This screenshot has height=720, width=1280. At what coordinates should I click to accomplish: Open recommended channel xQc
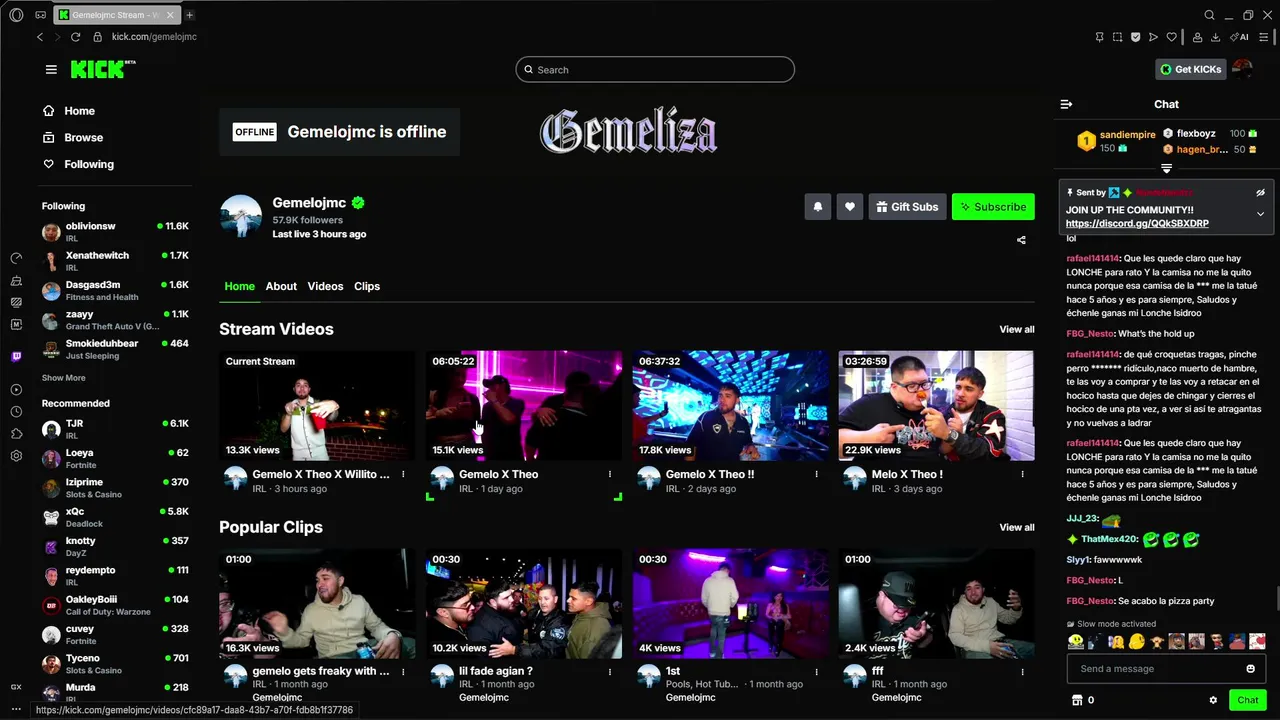(x=115, y=517)
